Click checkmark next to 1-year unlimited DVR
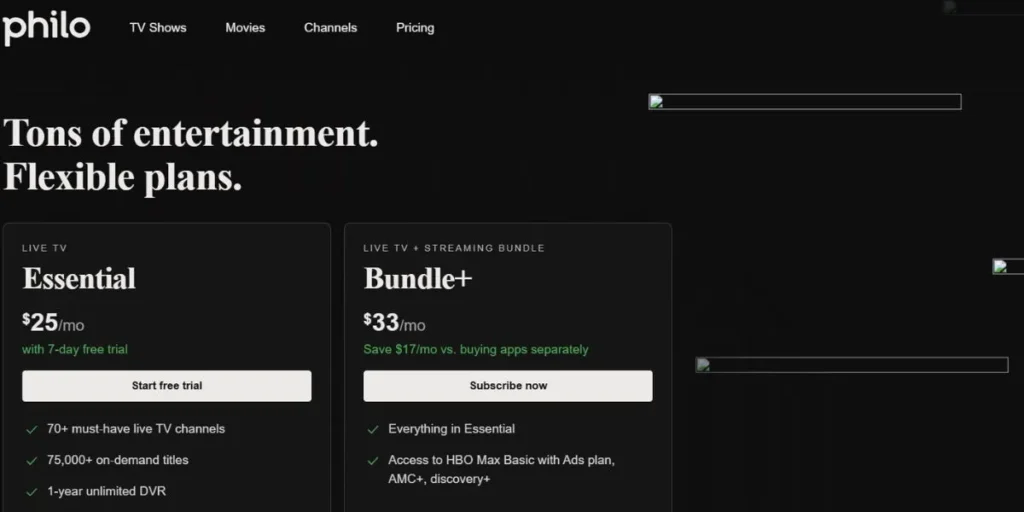 32,493
